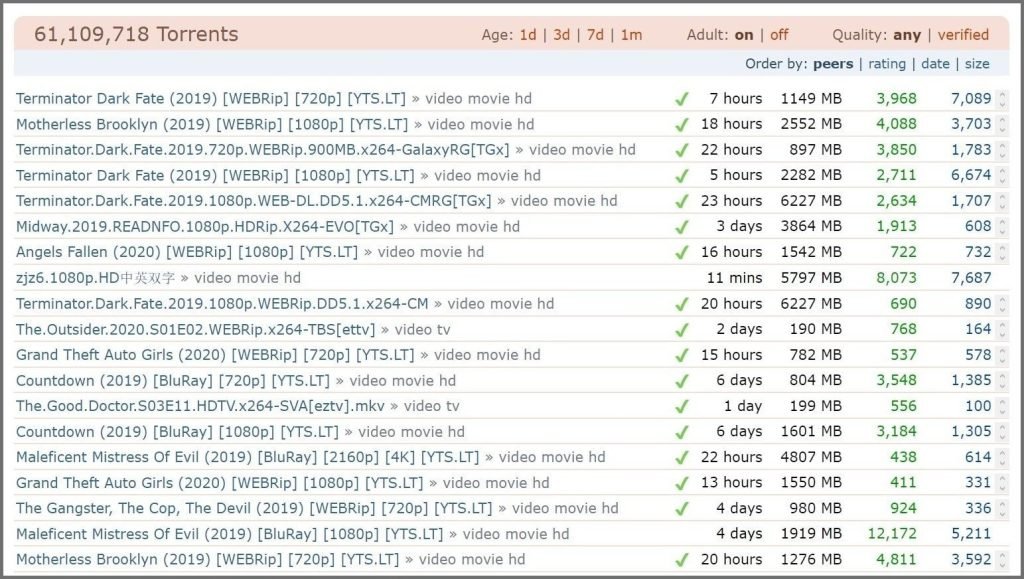Set the Adult filter to on
Image resolution: width=1024 pixels, height=579 pixels.
743,34
